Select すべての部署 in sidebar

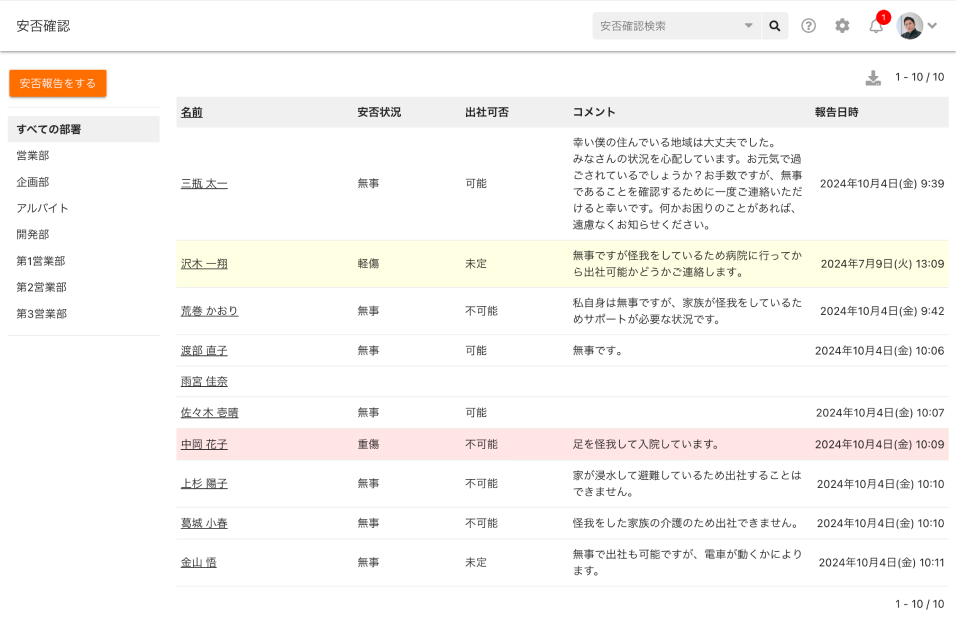(x=84, y=129)
